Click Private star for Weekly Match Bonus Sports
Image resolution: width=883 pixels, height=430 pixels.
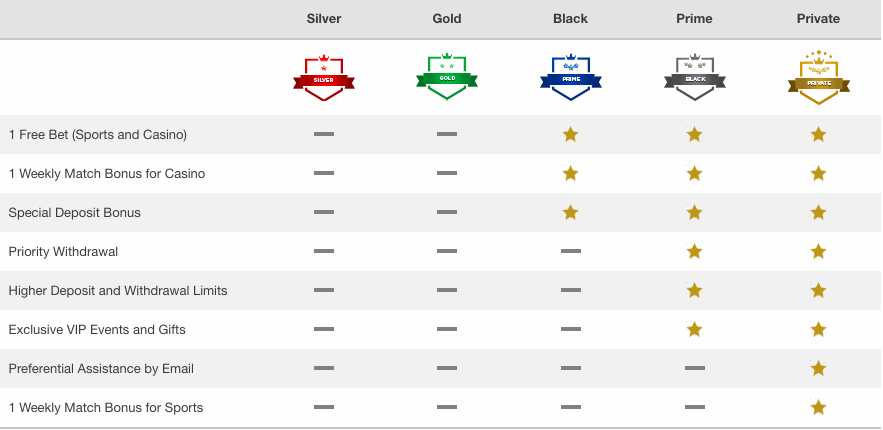(x=818, y=407)
